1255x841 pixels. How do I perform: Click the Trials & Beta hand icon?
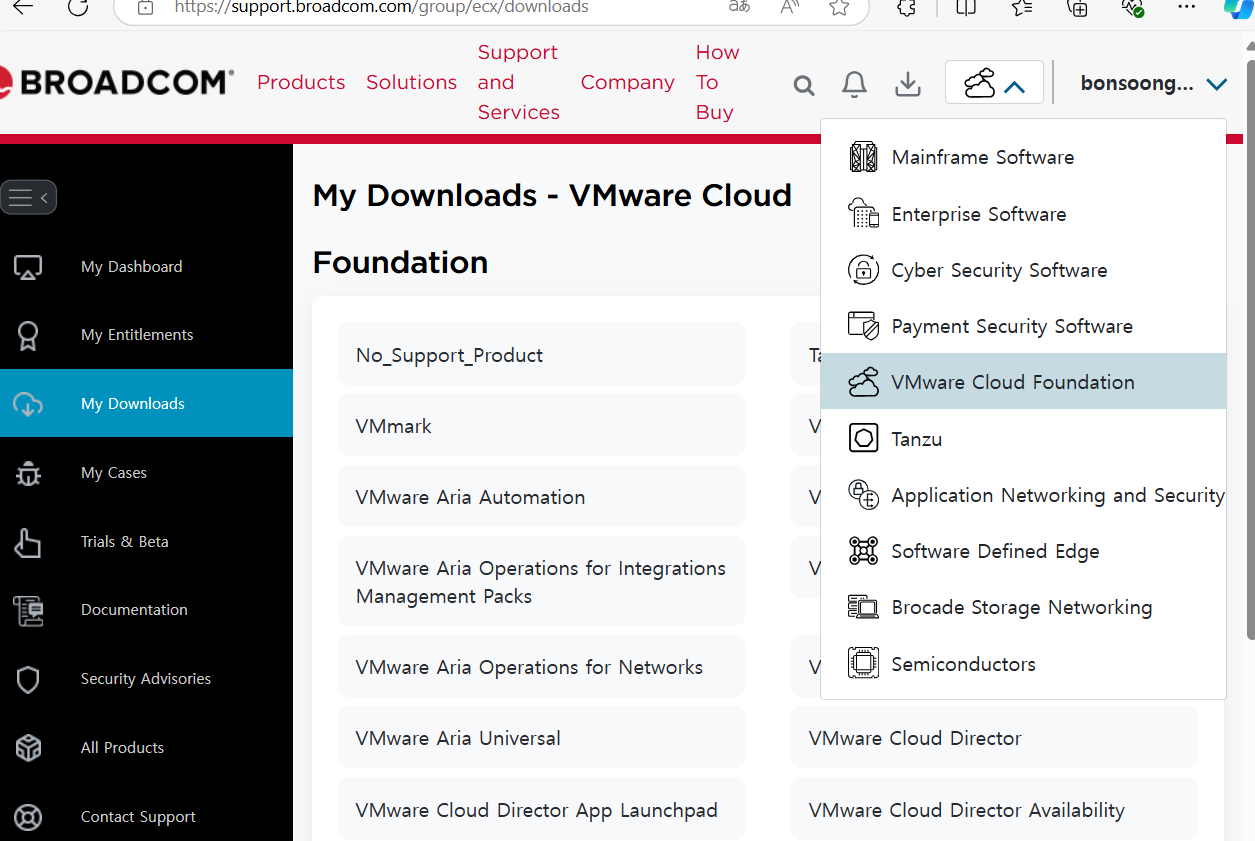coord(28,542)
